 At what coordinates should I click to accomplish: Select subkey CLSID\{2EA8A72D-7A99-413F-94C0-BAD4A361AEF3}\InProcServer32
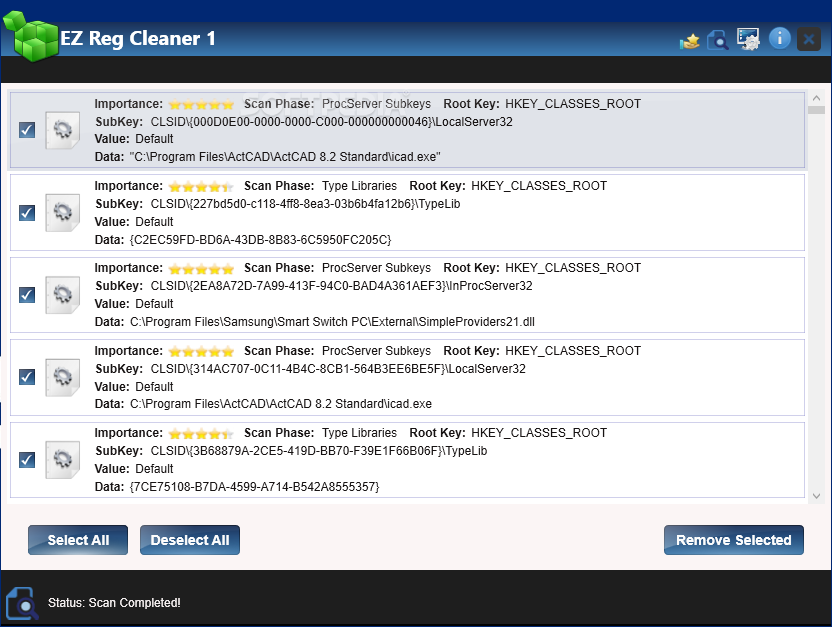pos(342,286)
